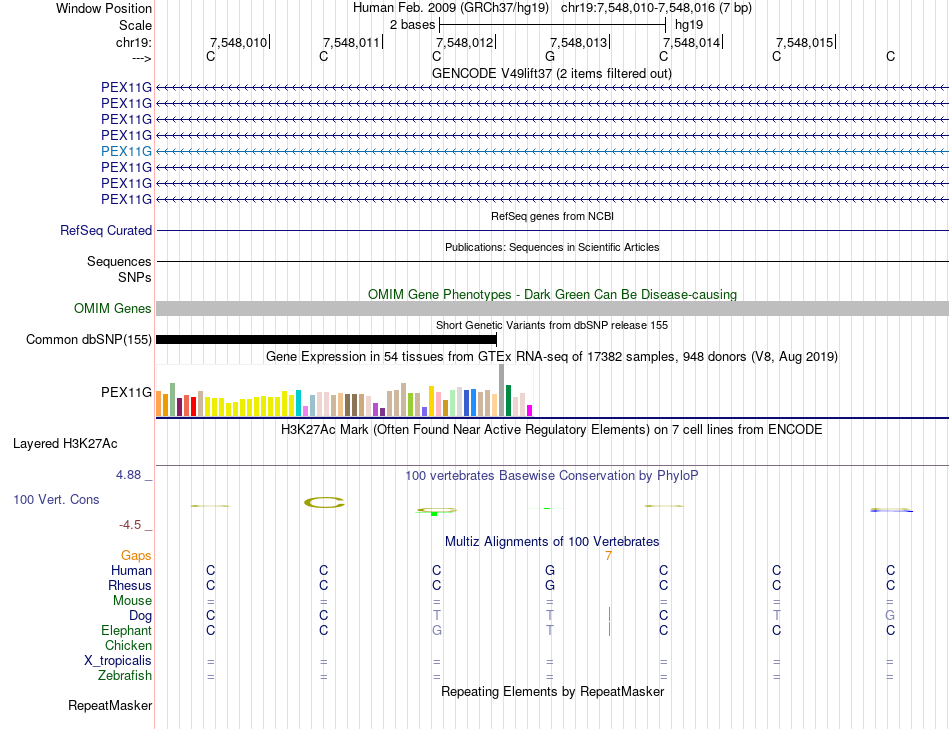Viewport: 950px width, 729px height.
Task: Click the black Common dbSNP variant bar
Action: (327, 339)
